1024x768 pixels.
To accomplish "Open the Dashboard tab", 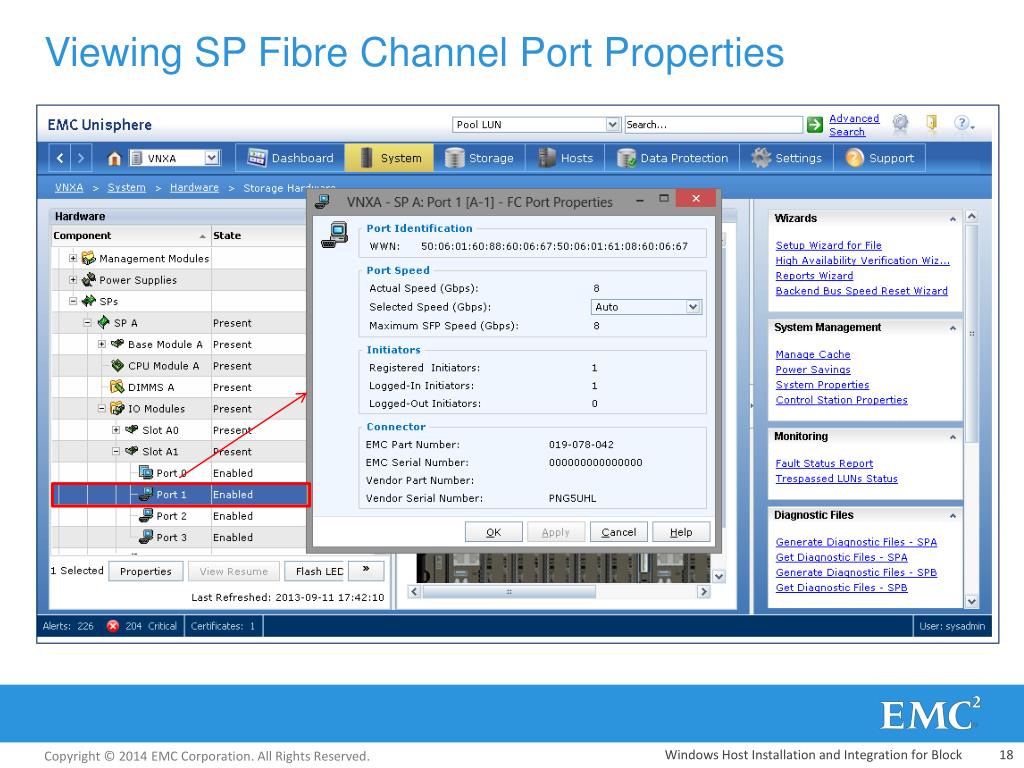I will point(290,158).
